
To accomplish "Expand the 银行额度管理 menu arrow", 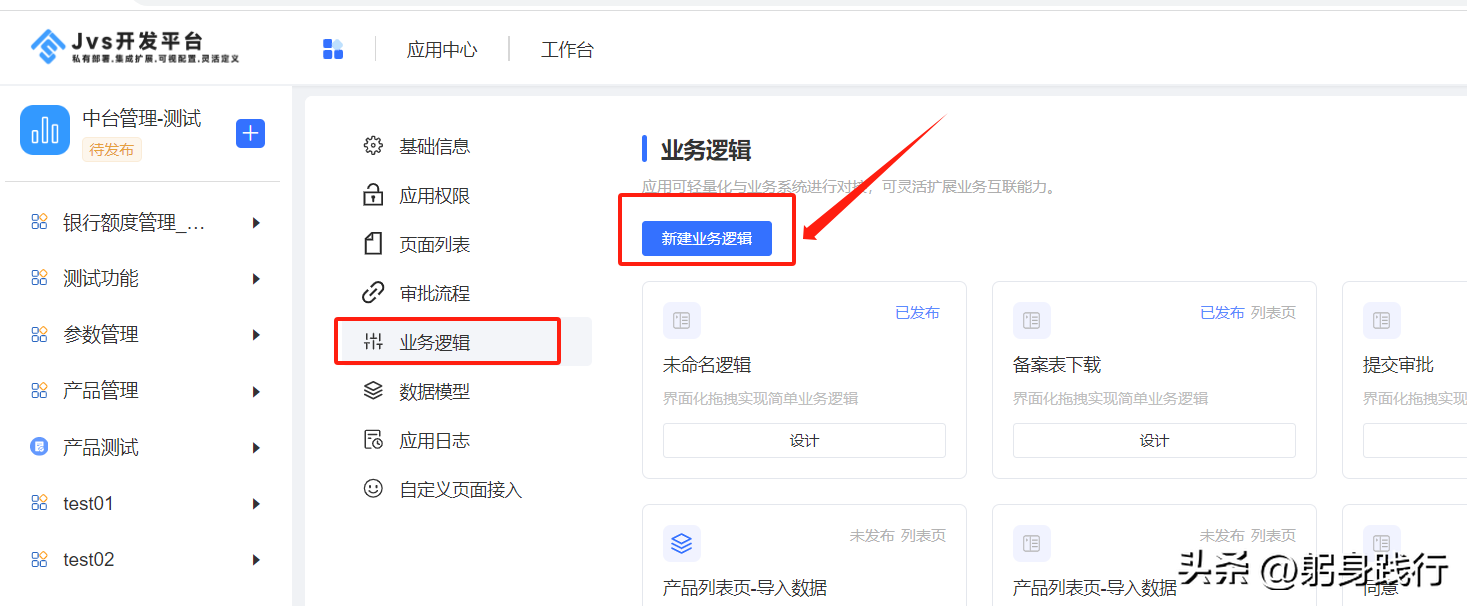I will [x=256, y=223].
